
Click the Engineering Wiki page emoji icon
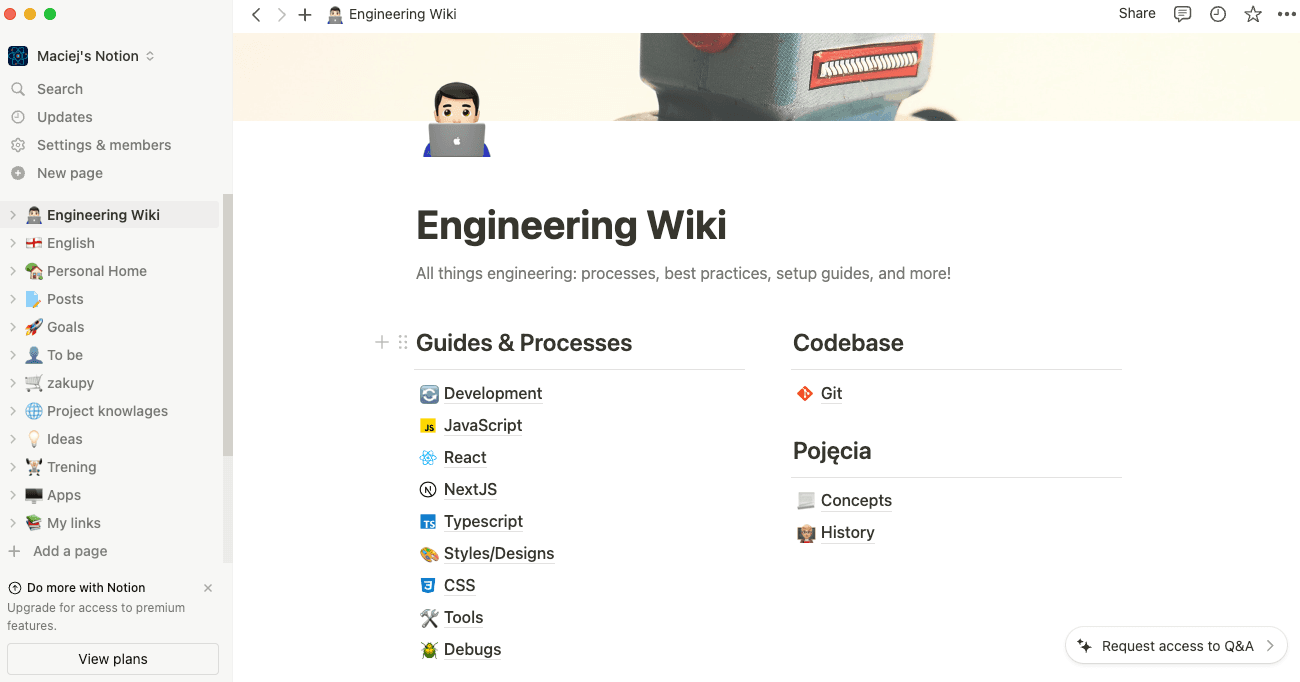click(x=457, y=120)
